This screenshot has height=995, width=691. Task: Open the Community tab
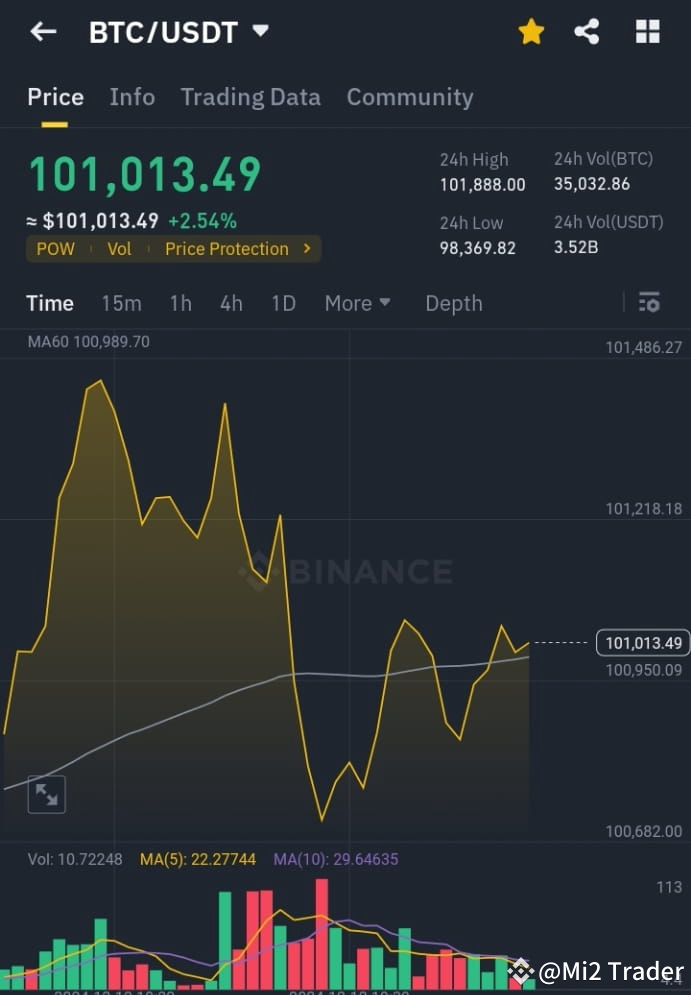[x=410, y=97]
